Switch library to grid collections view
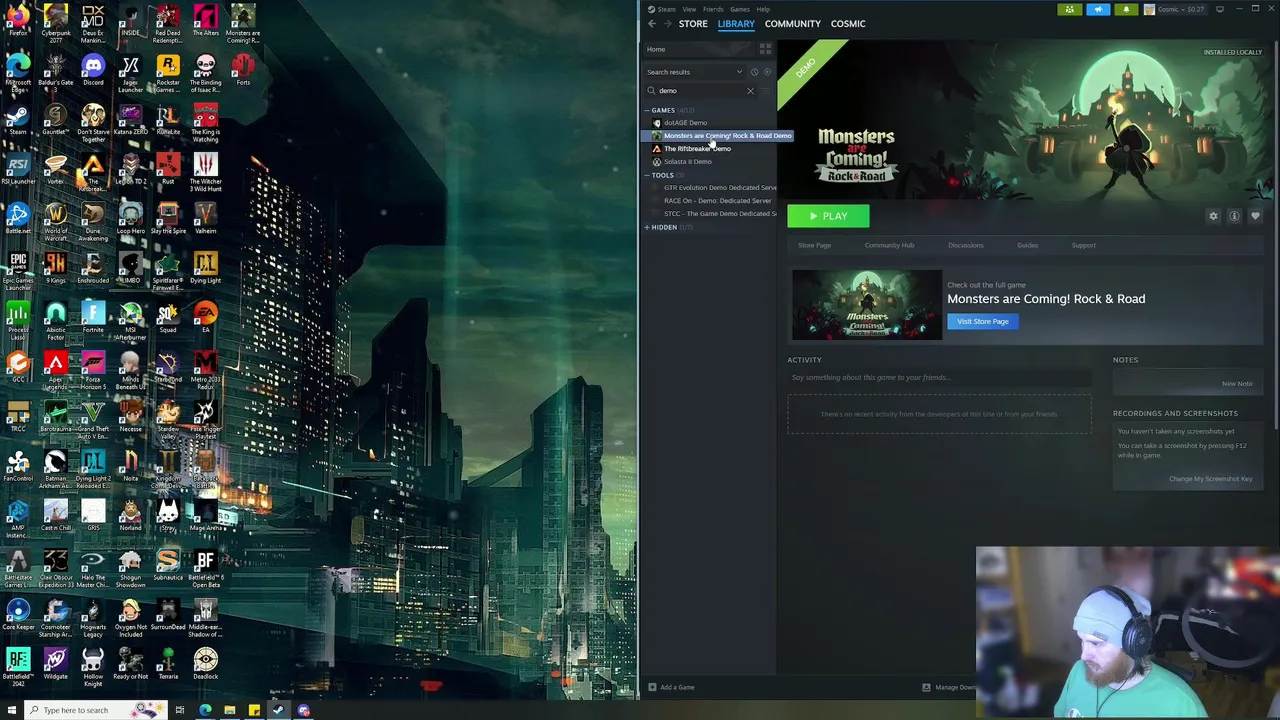Viewport: 1280px width, 720px height. tap(765, 49)
